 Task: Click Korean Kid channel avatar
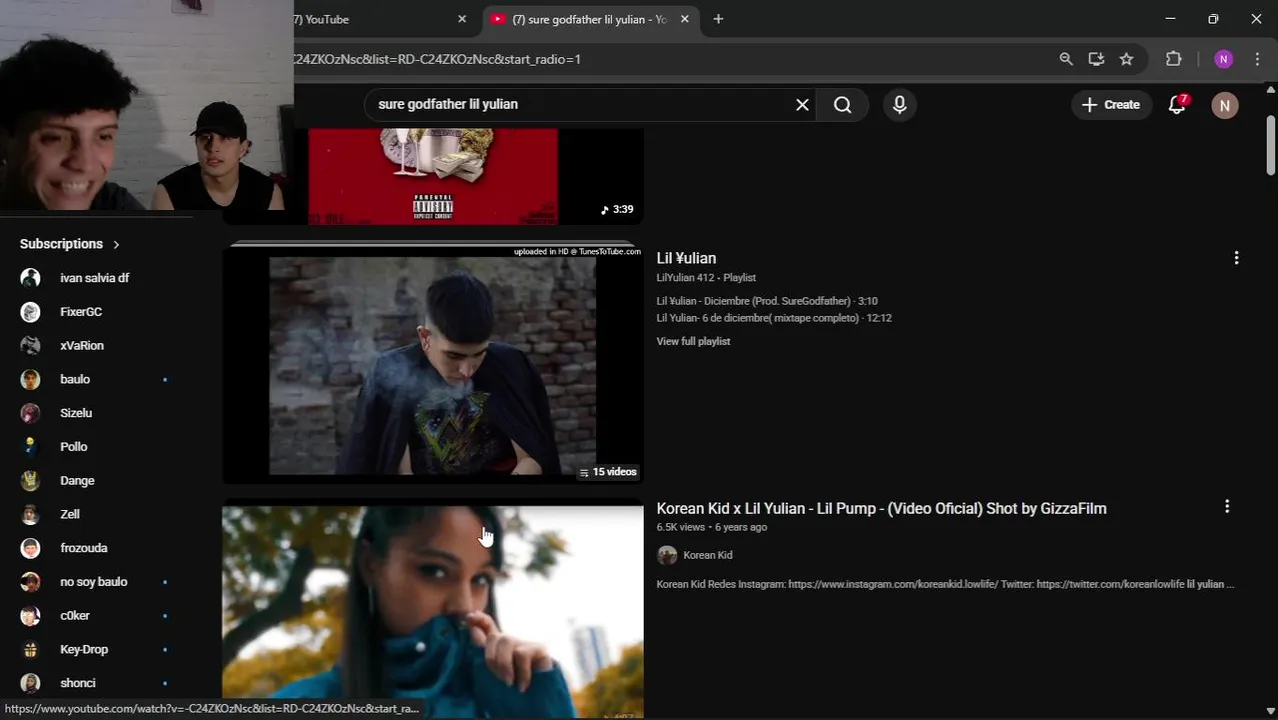667,555
